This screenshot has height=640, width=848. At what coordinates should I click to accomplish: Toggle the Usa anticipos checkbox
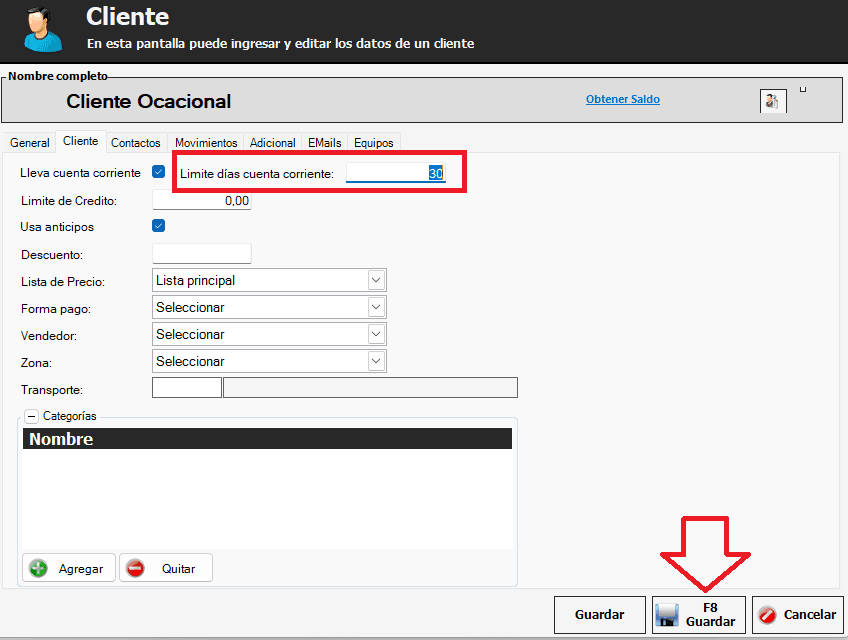pos(158,226)
